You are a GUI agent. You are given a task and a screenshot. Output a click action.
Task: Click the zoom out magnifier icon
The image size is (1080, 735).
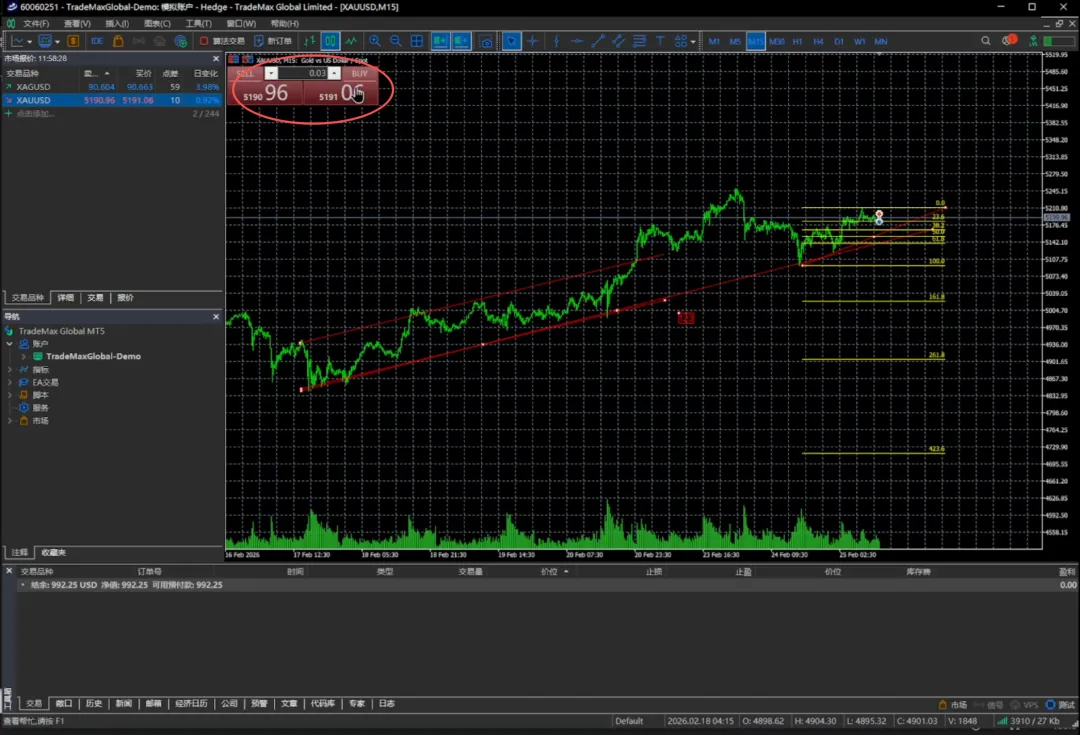396,41
